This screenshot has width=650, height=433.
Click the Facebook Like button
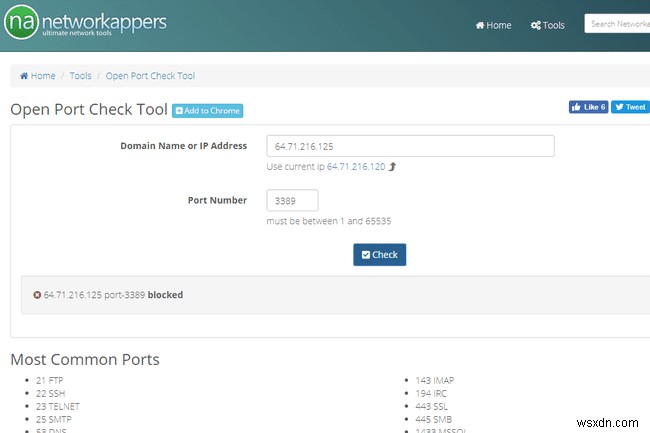pos(588,107)
